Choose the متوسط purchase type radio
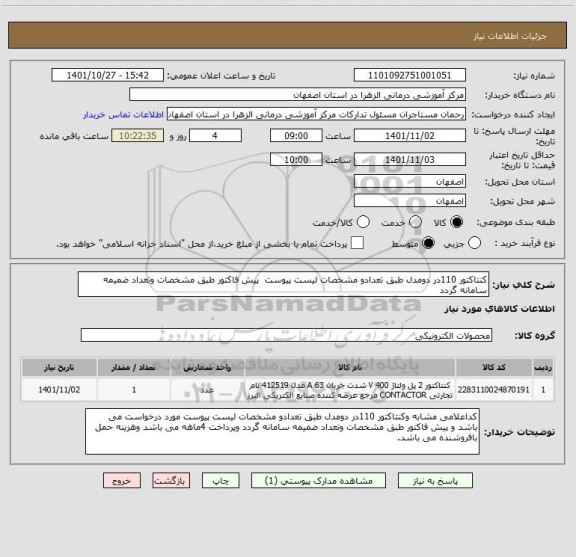 coord(428,243)
